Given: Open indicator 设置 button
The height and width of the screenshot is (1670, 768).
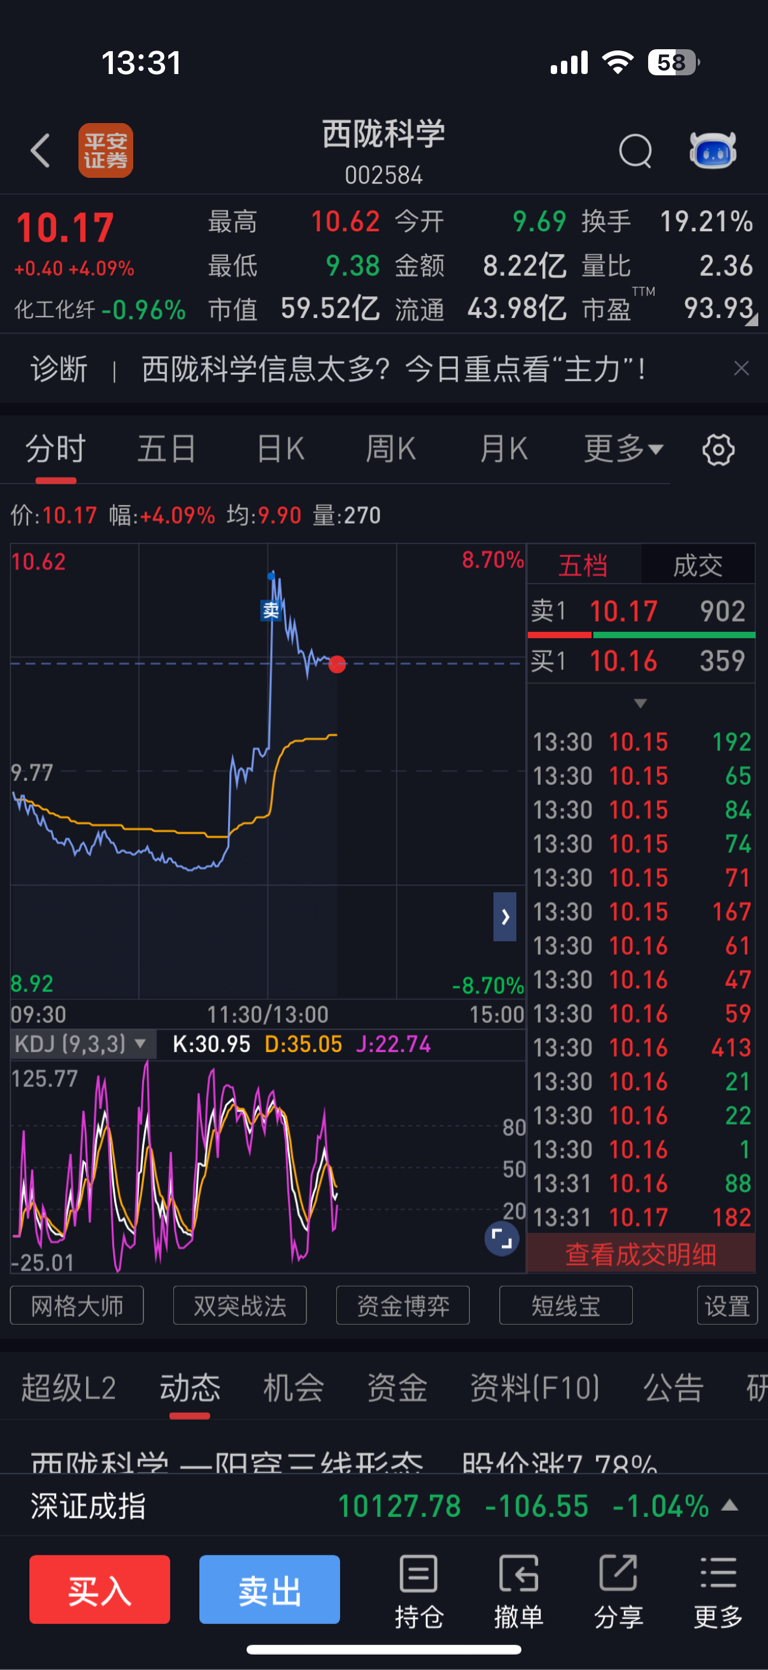Looking at the screenshot, I should [727, 1306].
